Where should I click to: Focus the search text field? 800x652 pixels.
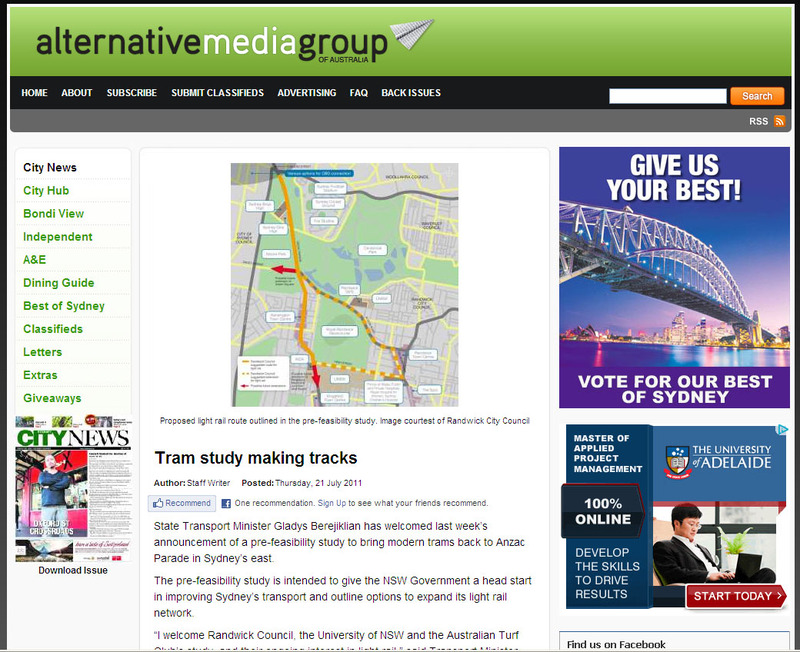pos(667,96)
